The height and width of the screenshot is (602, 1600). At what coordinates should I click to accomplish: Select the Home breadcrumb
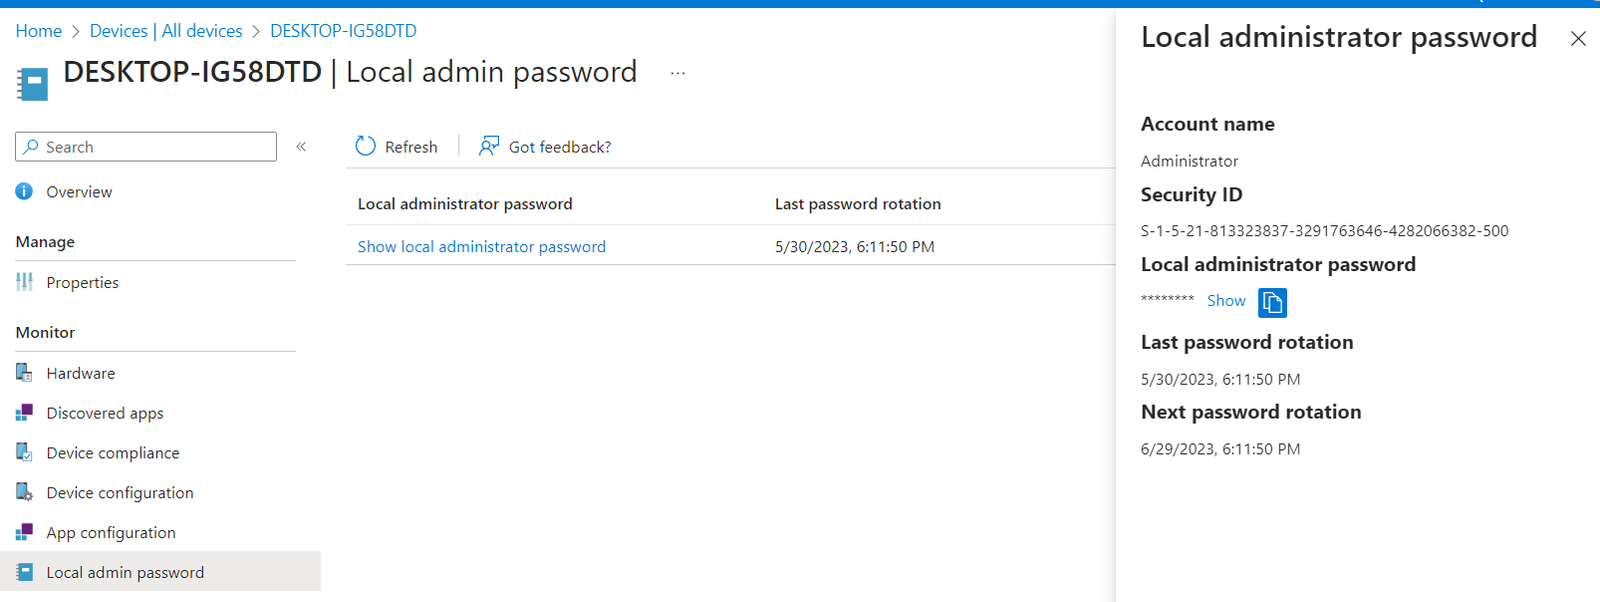point(38,31)
